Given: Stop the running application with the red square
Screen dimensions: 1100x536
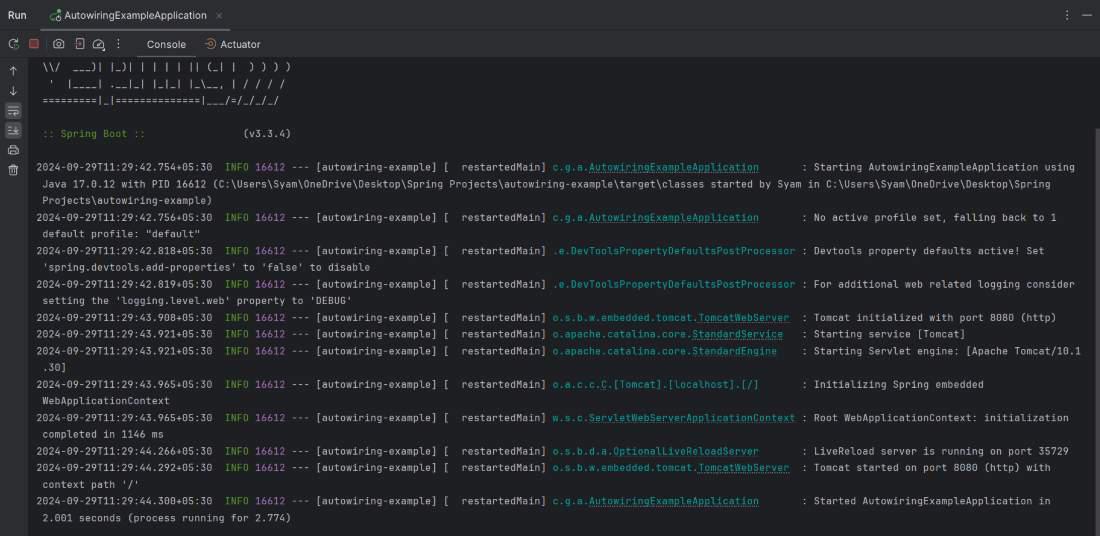Looking at the screenshot, I should [34, 44].
